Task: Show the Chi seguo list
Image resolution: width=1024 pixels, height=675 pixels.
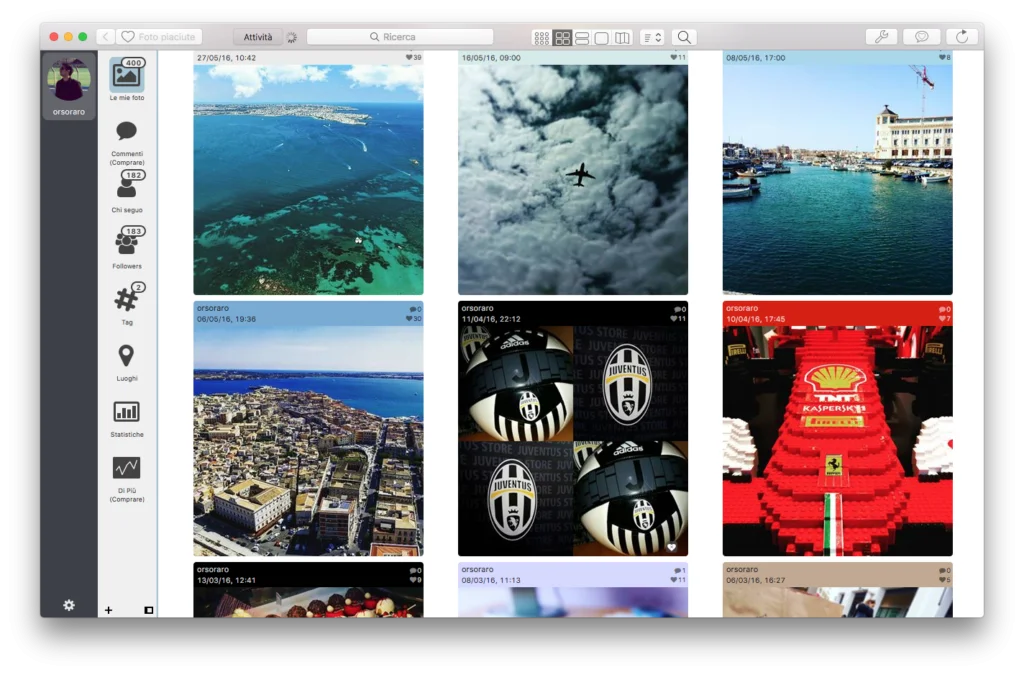Action: 127,192
